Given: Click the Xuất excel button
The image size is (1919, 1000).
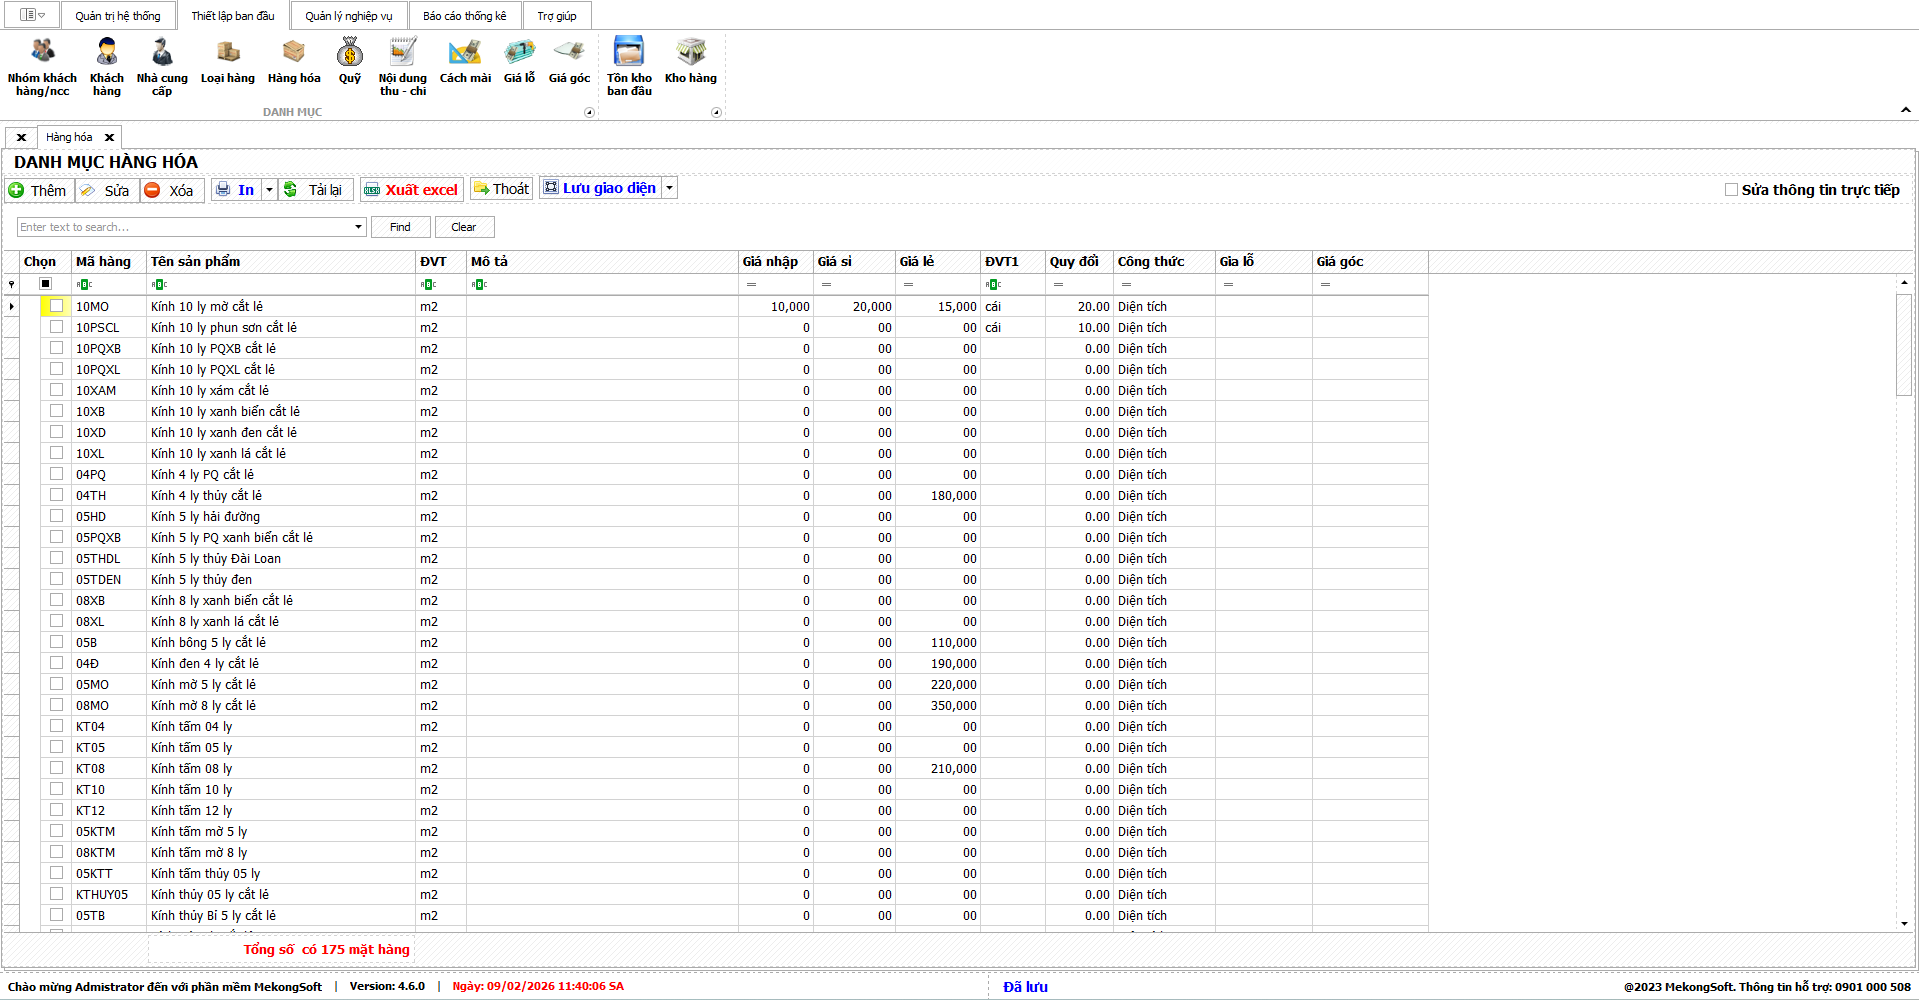Looking at the screenshot, I should pos(411,190).
